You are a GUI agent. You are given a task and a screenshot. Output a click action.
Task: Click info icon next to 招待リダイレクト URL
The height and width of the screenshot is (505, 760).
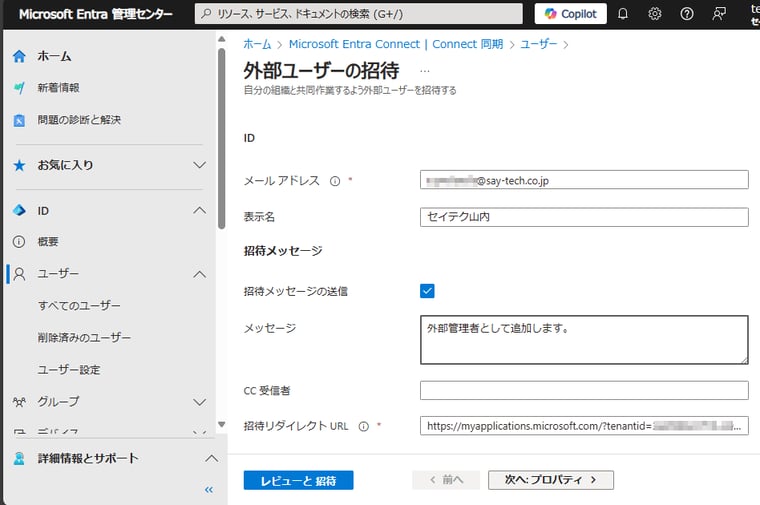[x=364, y=426]
